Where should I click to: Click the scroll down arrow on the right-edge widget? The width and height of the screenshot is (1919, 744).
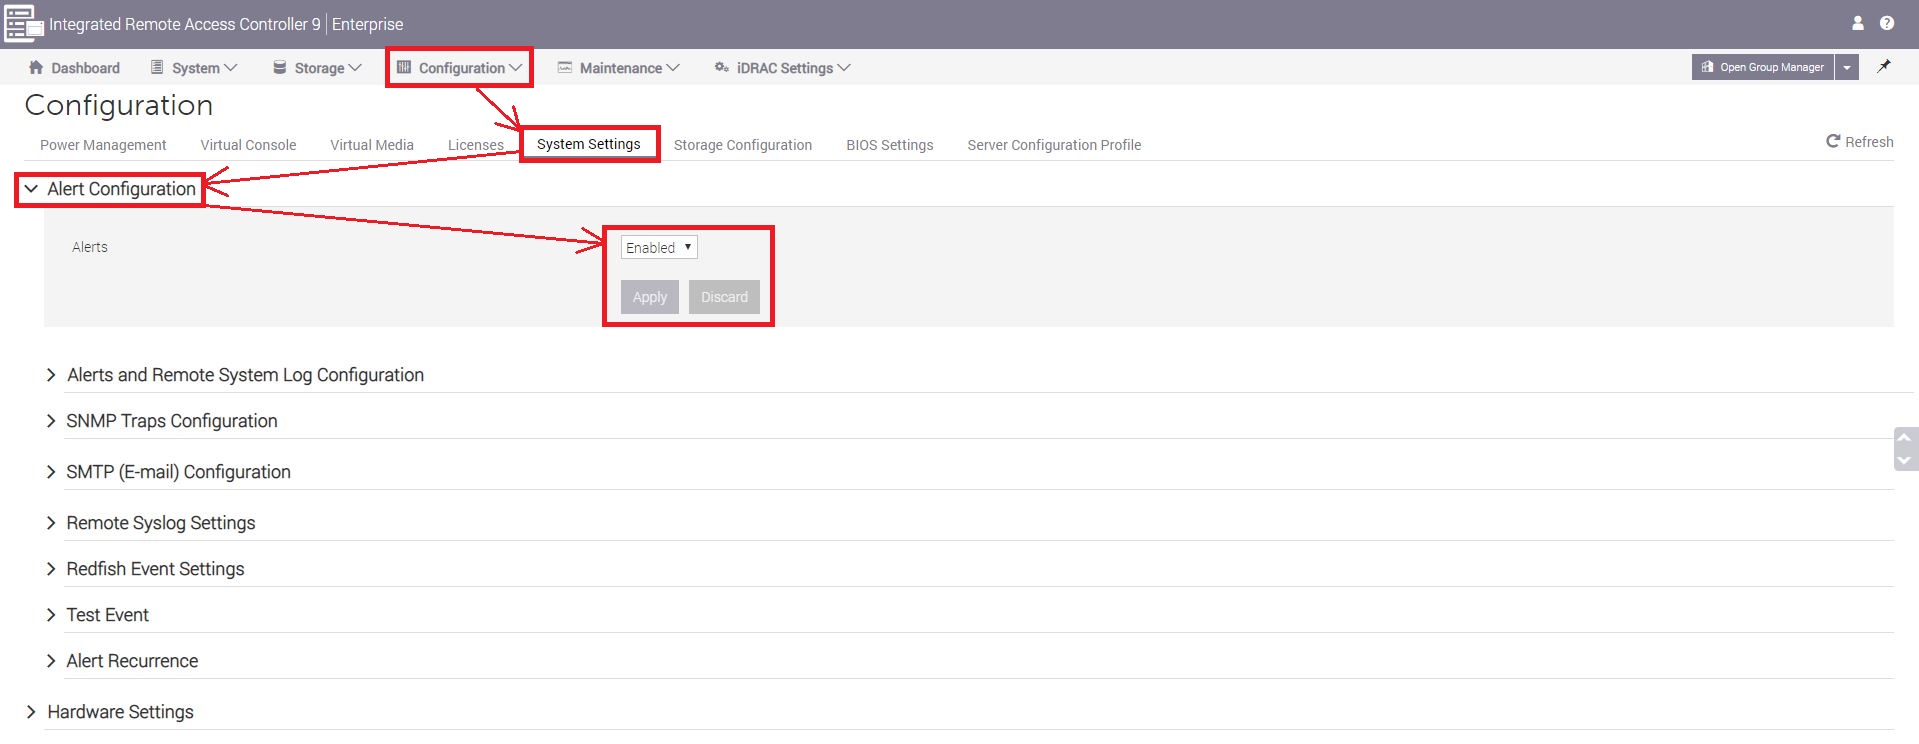[1905, 460]
